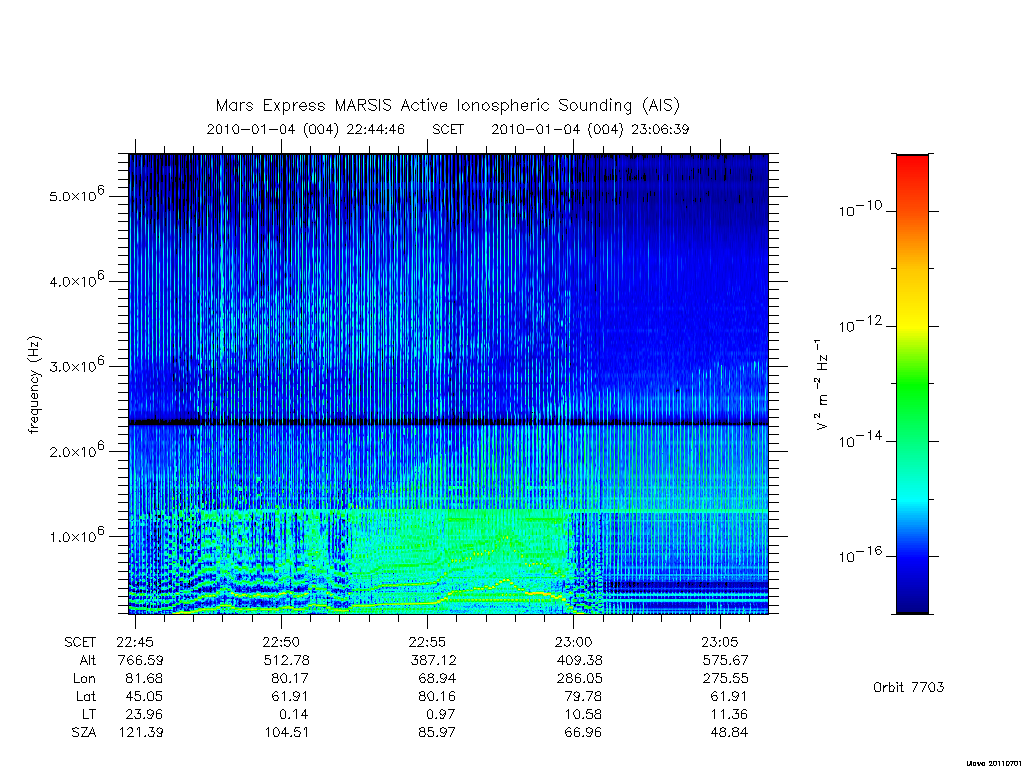This screenshot has width=1024, height=768.
Task: Click altitude value 766.59
Action: click(x=140, y=660)
